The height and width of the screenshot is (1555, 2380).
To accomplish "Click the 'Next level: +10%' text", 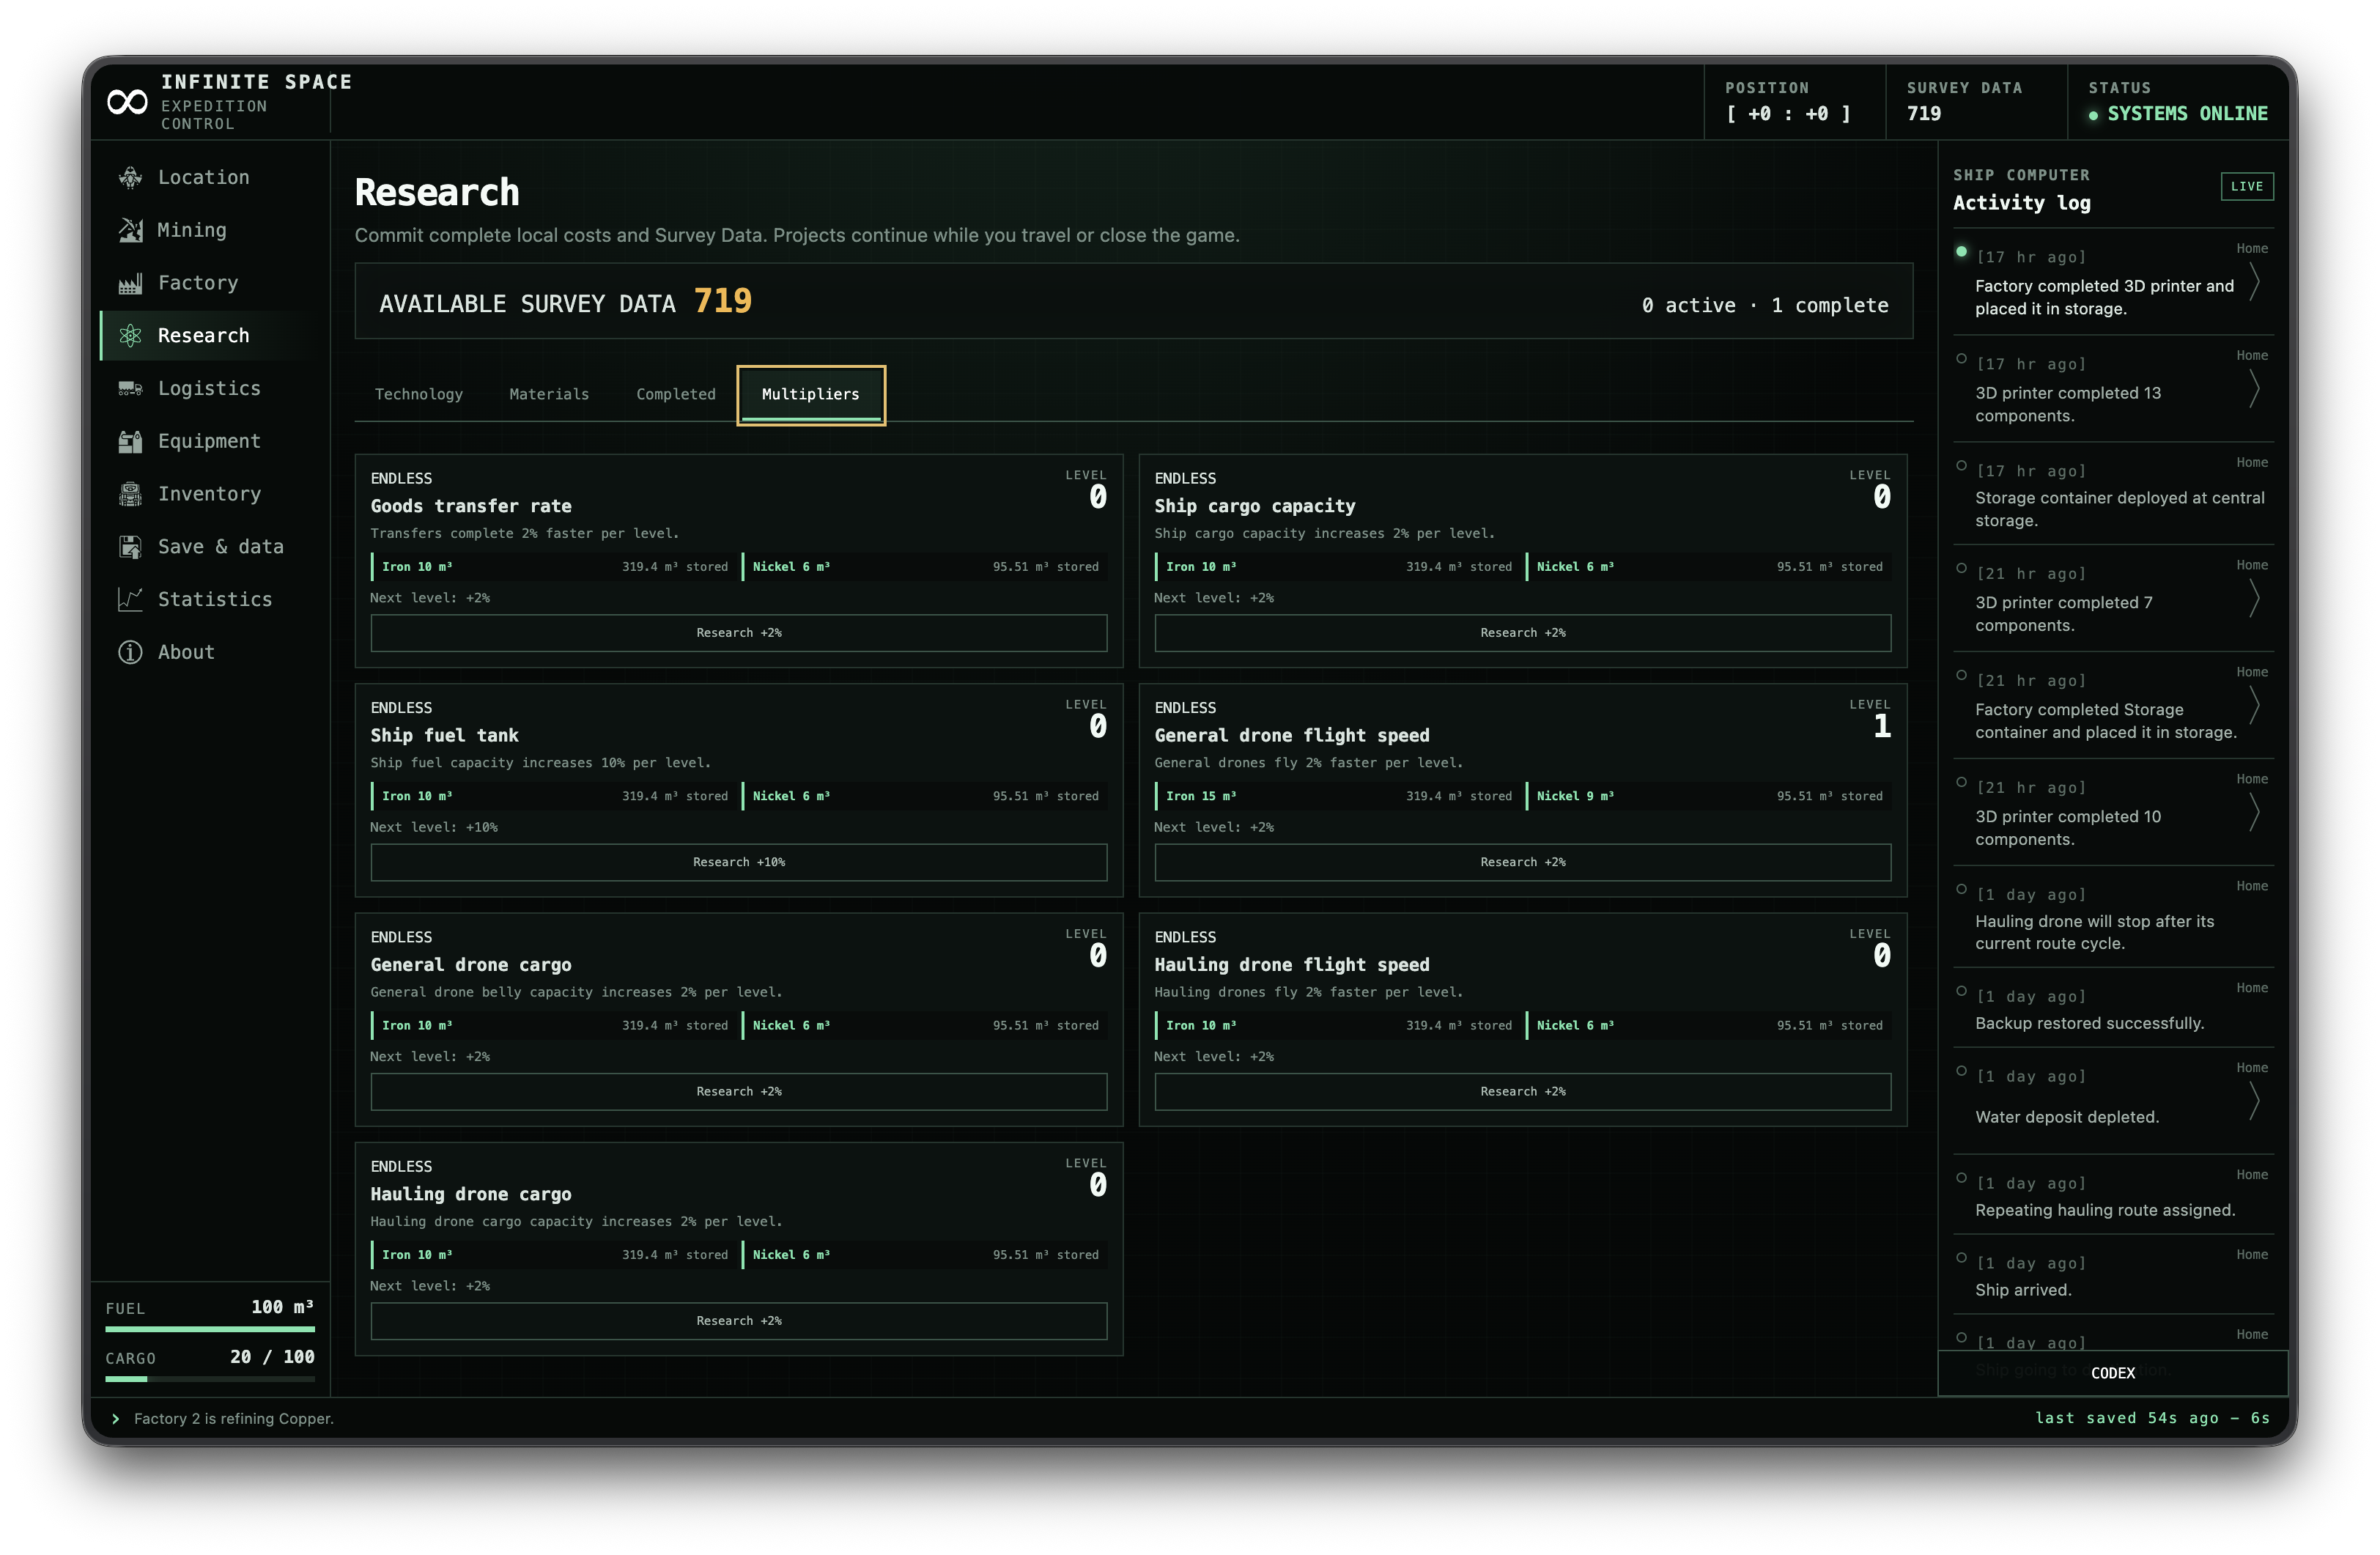I will point(434,827).
